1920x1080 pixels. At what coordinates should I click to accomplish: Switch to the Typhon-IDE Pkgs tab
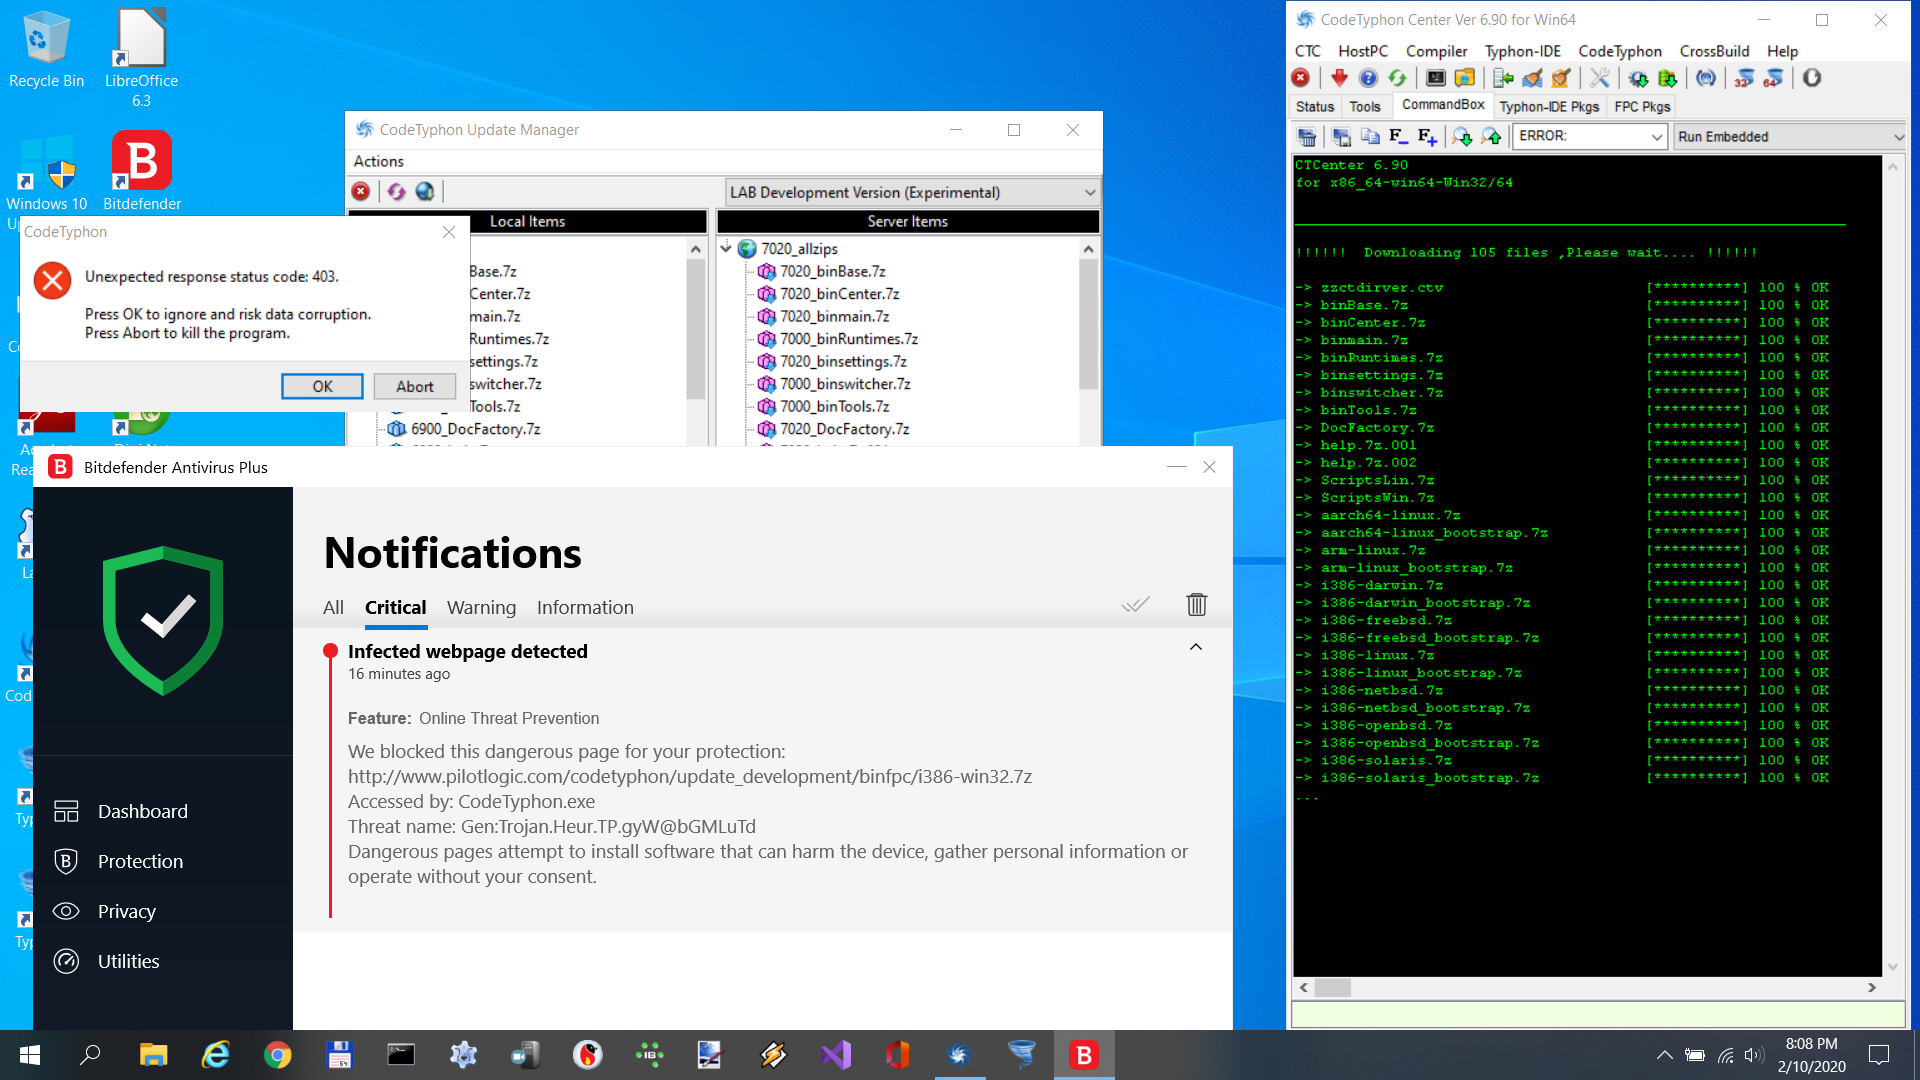1549,107
